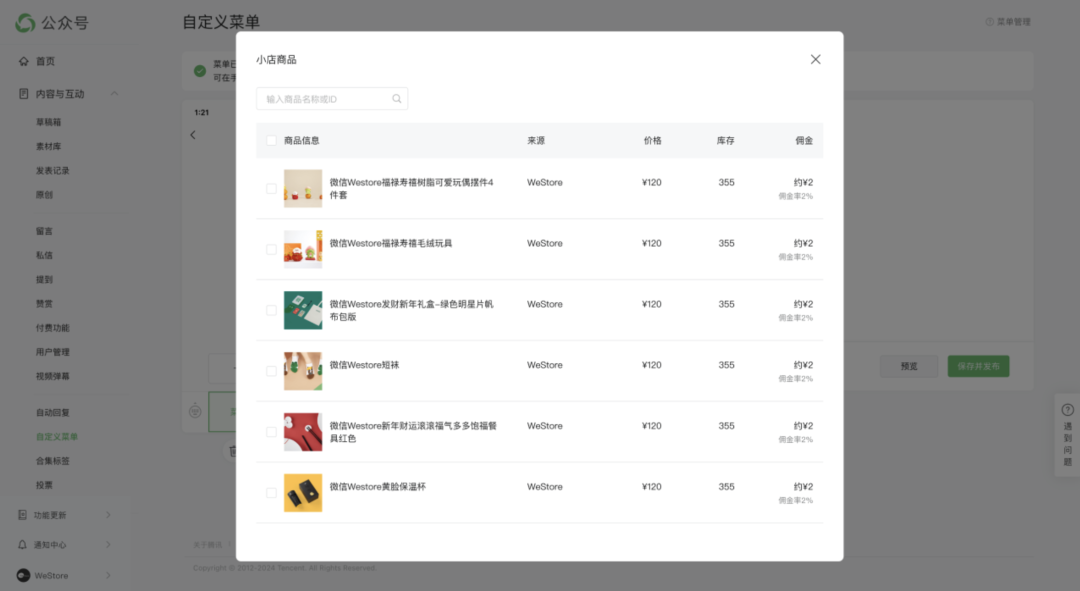Click product name 微信Westore黄脸保温杯
This screenshot has width=1080, height=591.
(377, 486)
